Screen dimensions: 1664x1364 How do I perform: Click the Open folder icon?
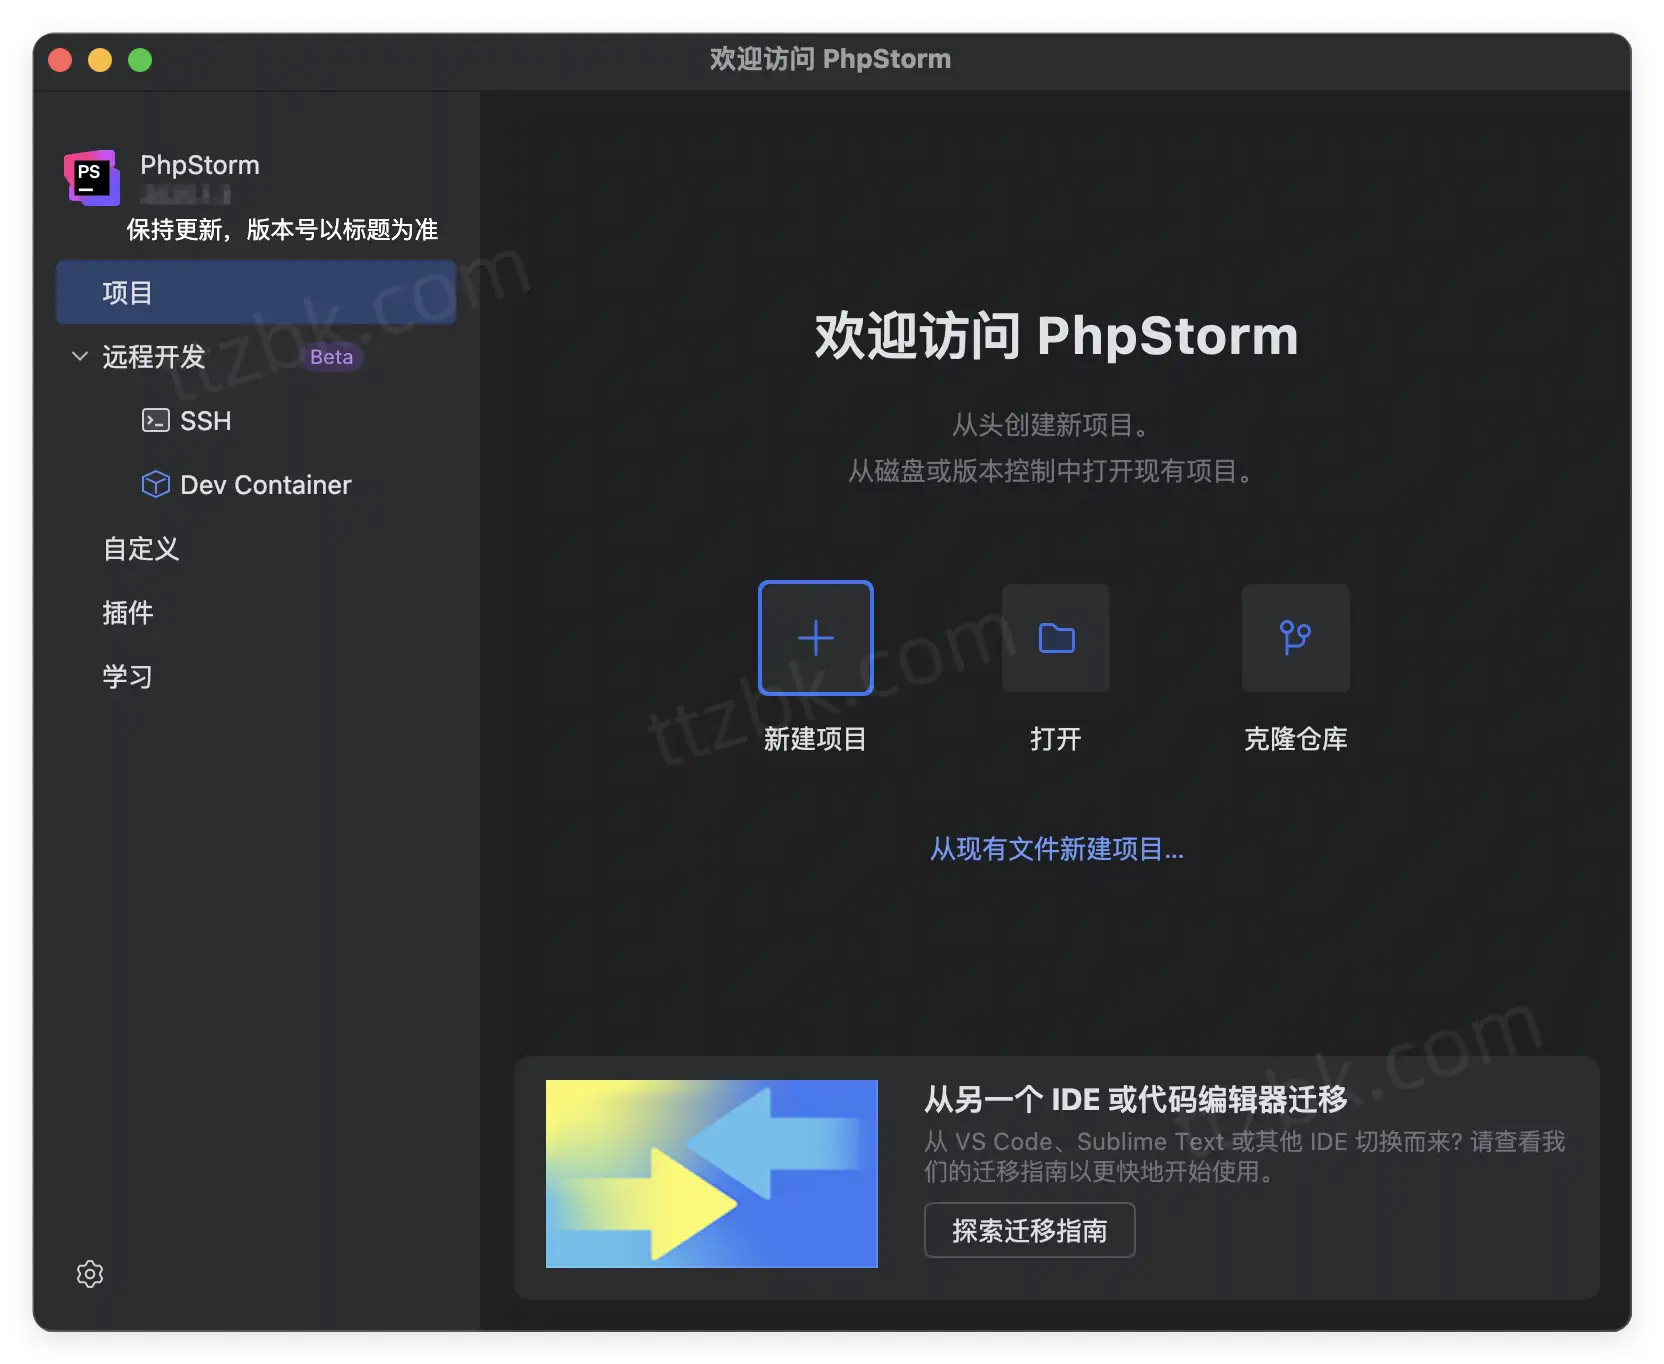click(x=1055, y=638)
